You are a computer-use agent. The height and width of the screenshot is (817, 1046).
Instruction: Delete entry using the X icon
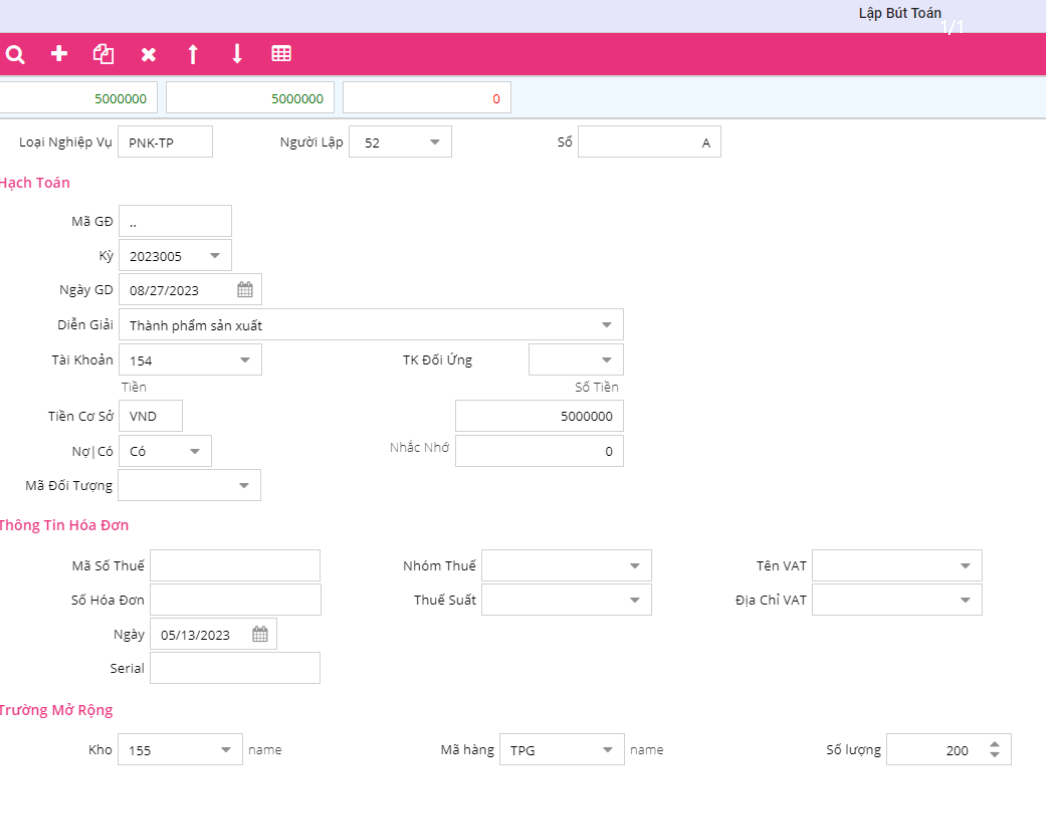[x=148, y=54]
